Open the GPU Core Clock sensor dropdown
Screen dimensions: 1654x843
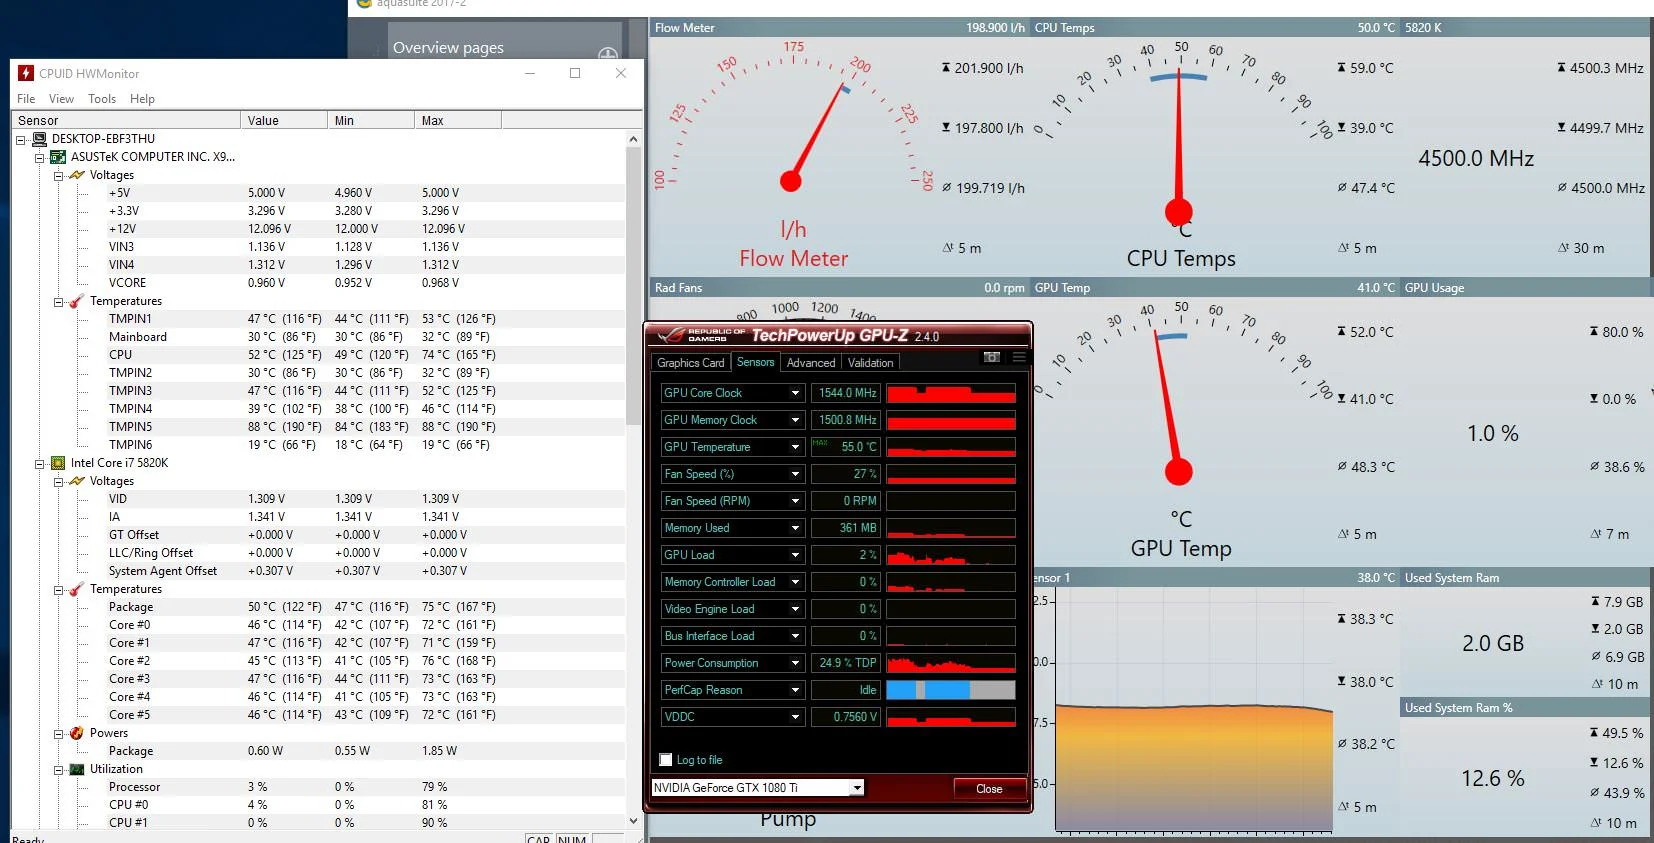[795, 393]
